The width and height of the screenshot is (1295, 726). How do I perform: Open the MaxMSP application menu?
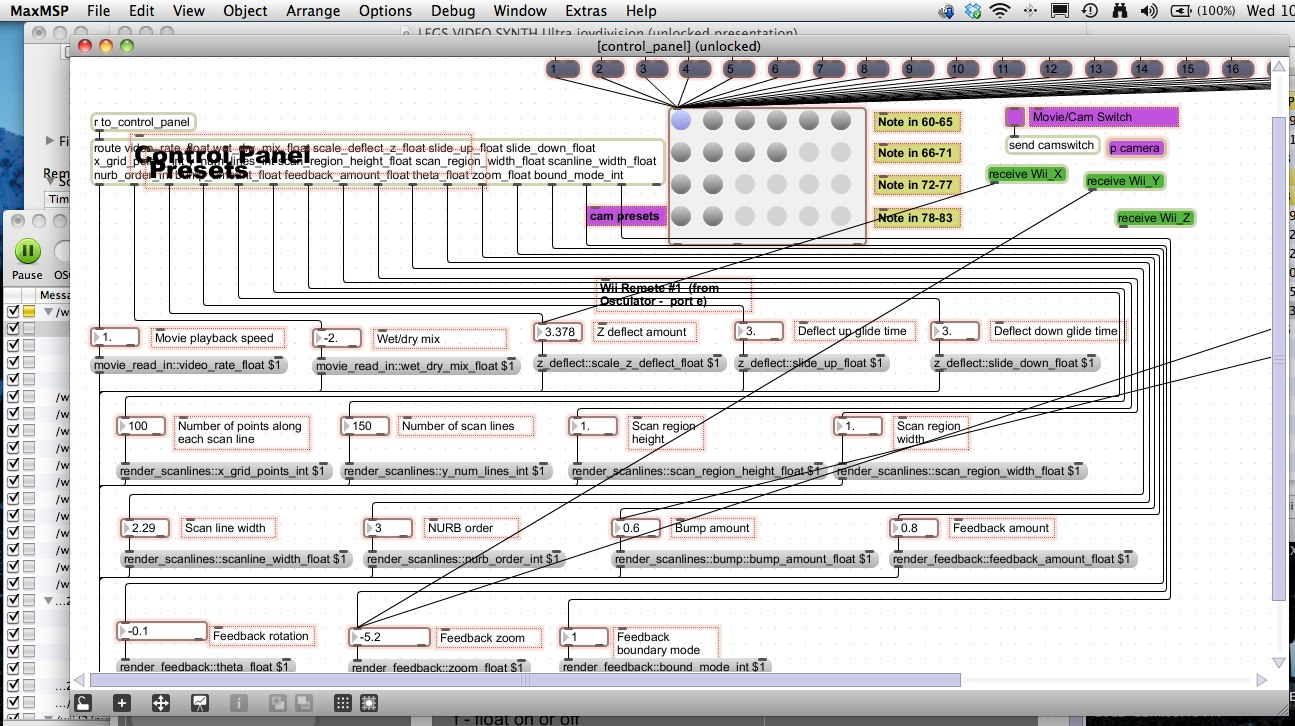coord(38,11)
